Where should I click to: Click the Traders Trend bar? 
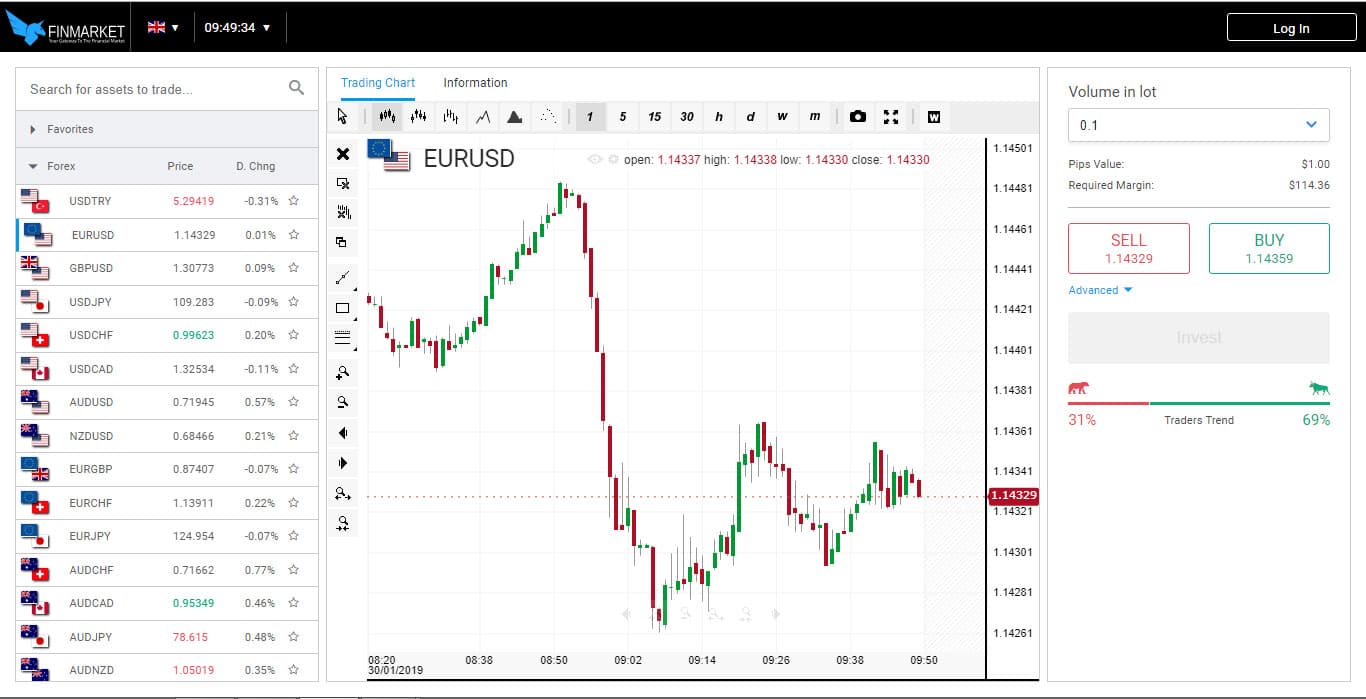1199,403
